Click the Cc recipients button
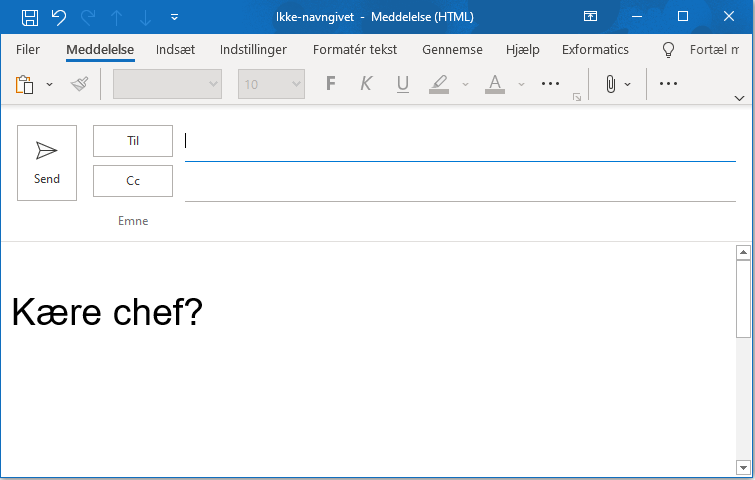Viewport: 755px width, 480px height. [133, 181]
